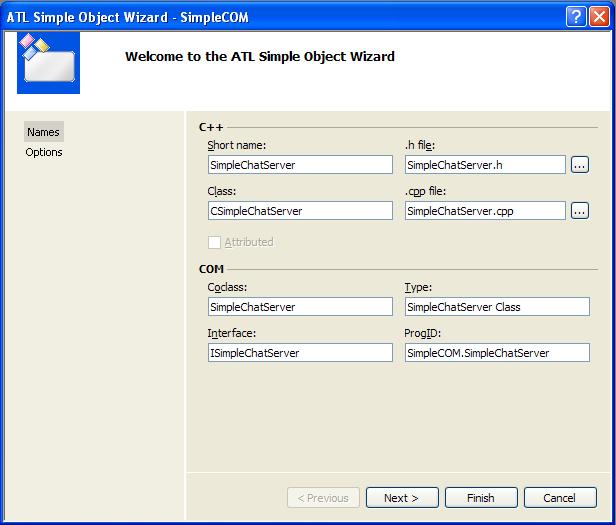Click the 'Type:' label
This screenshot has width=616, height=525.
(x=418, y=287)
